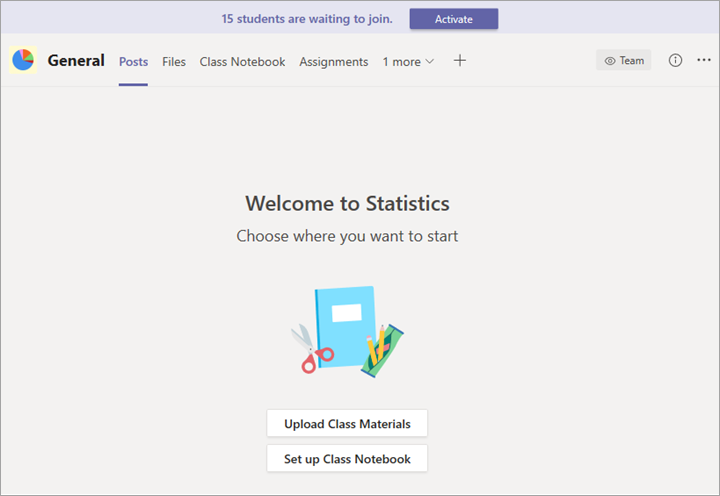This screenshot has width=720, height=496.
Task: Add a new tab with plus icon
Action: (460, 61)
